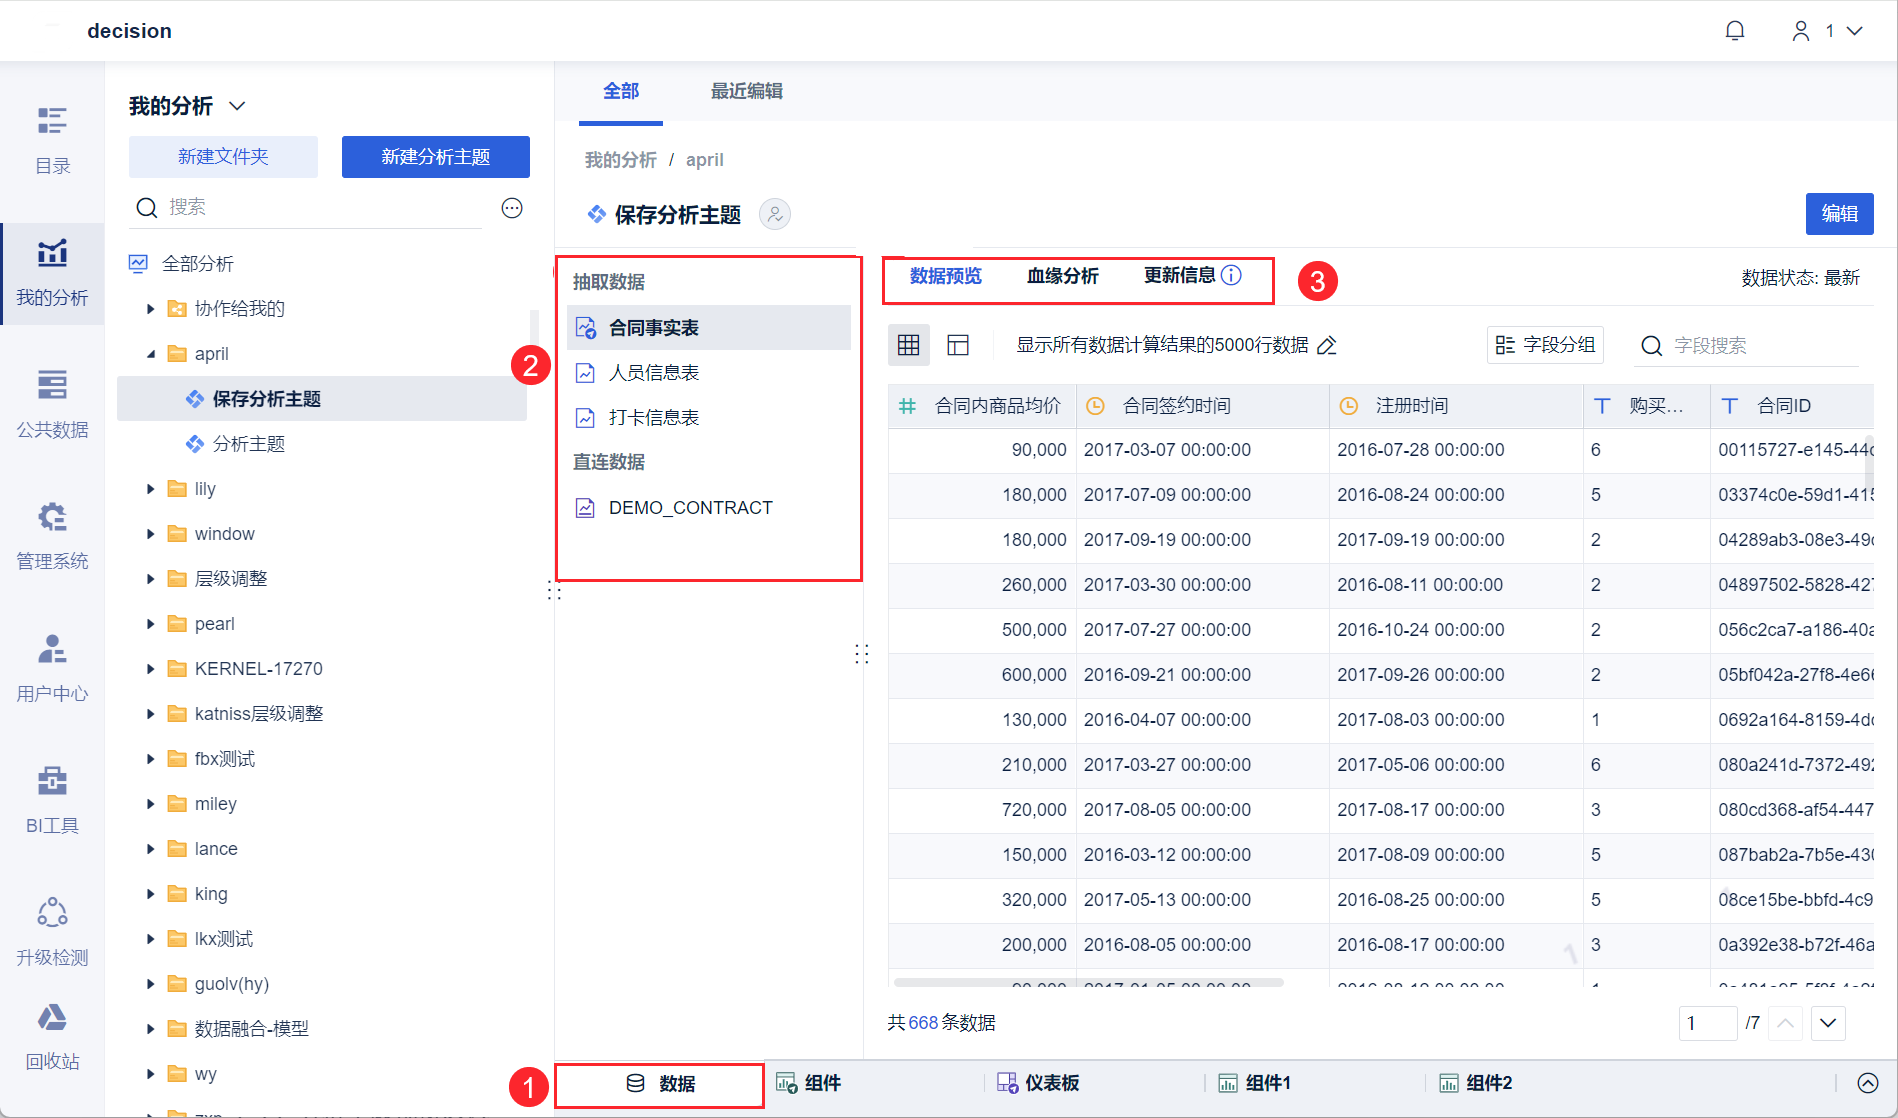Open the more options ellipsis icon

point(512,208)
